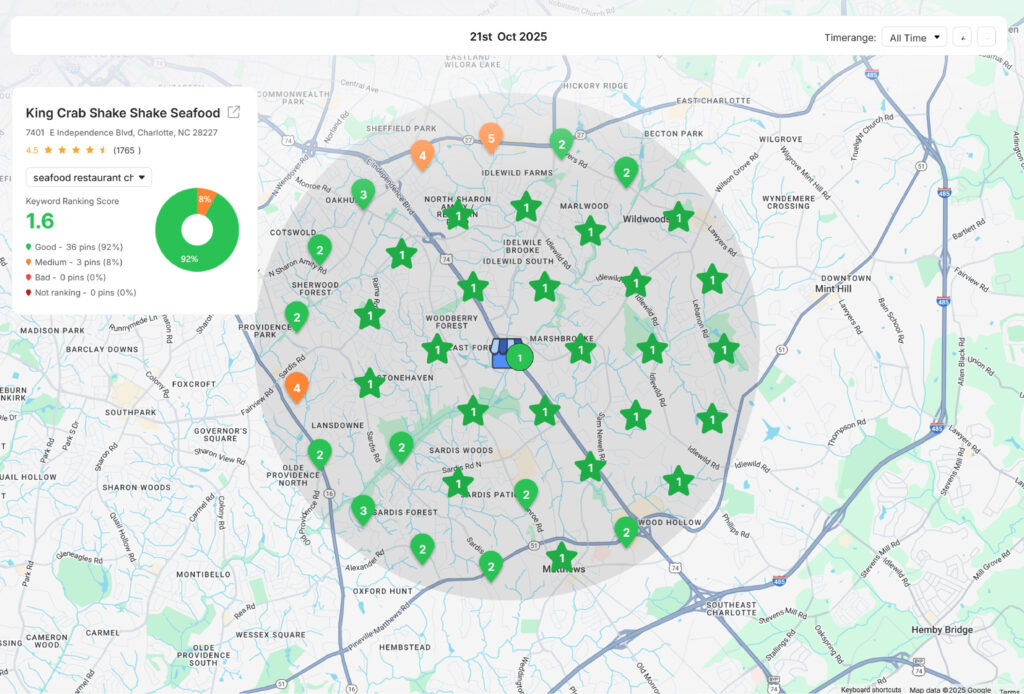
Task: Click green 2 pin beside Wood Hollow
Action: click(626, 532)
